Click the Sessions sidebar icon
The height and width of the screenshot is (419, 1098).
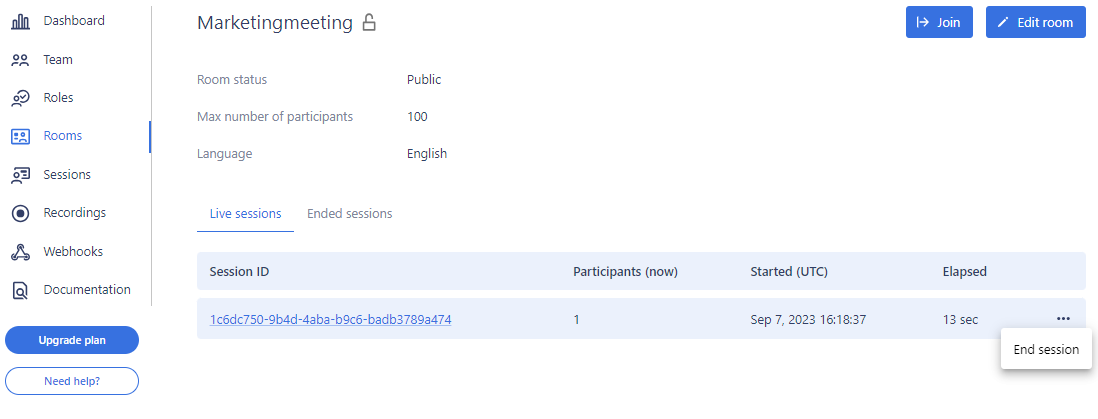pyautogui.click(x=20, y=175)
